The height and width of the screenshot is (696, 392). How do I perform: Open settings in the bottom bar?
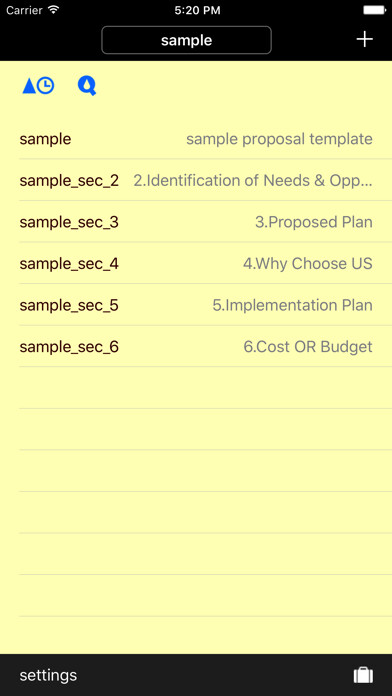point(48,675)
